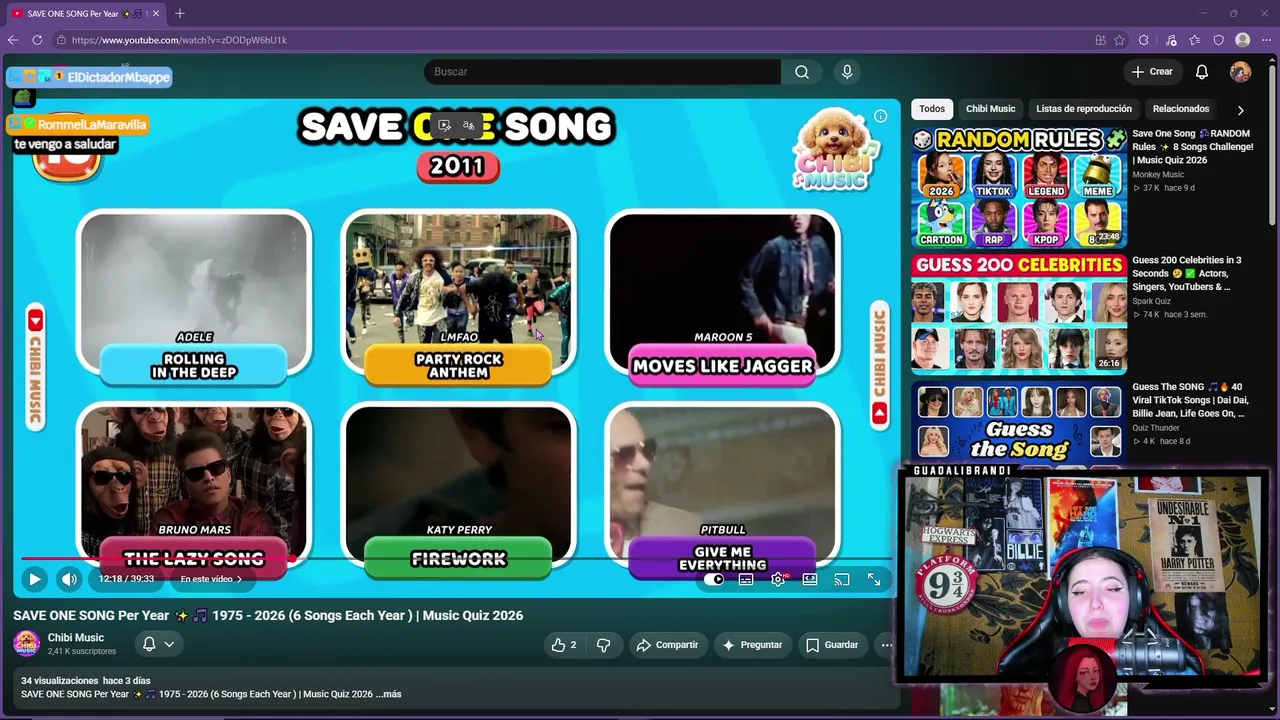
Task: Select the Todos filter chip
Action: (932, 109)
